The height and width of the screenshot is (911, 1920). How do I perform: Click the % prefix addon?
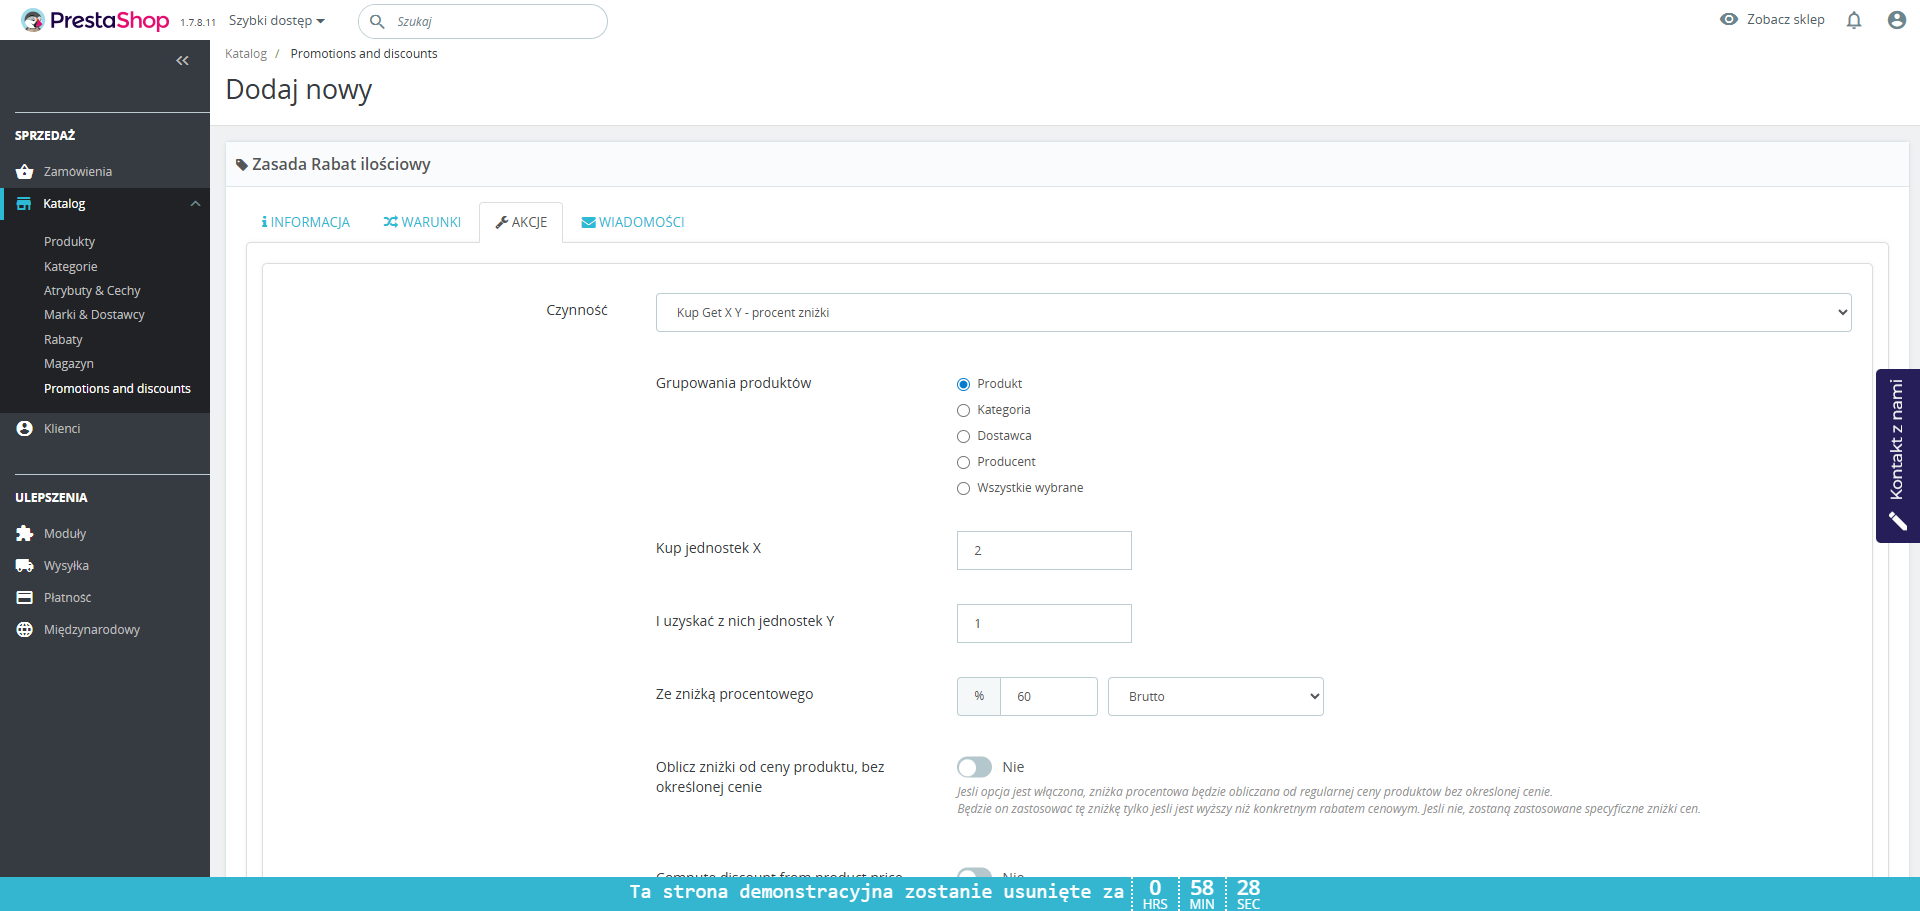[979, 696]
